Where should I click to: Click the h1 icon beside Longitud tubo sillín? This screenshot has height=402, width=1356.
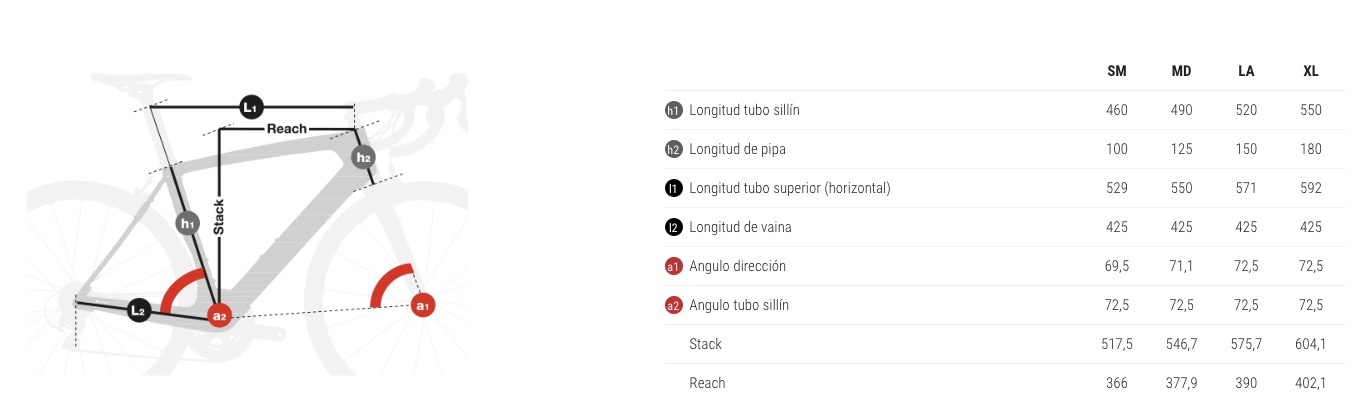[x=674, y=110]
